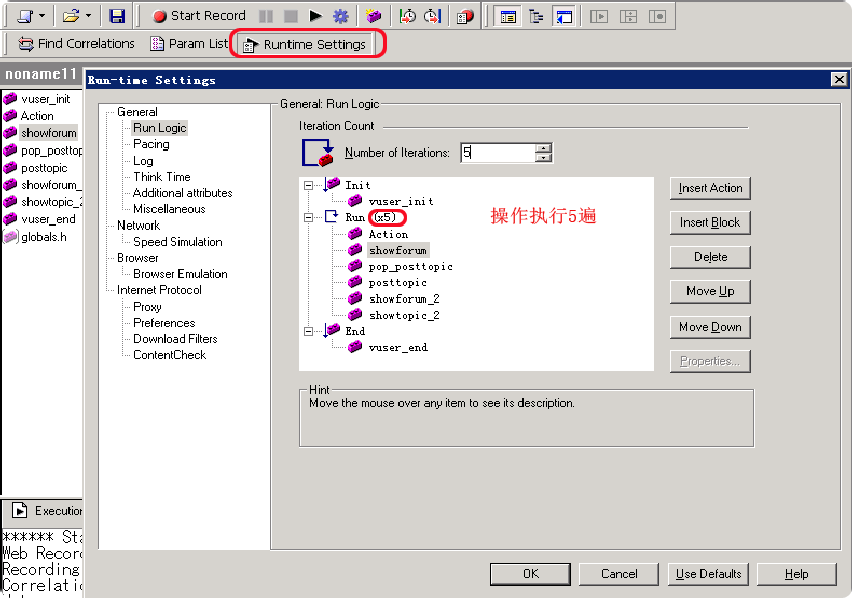
Task: Click the Start Record button
Action: (199, 16)
